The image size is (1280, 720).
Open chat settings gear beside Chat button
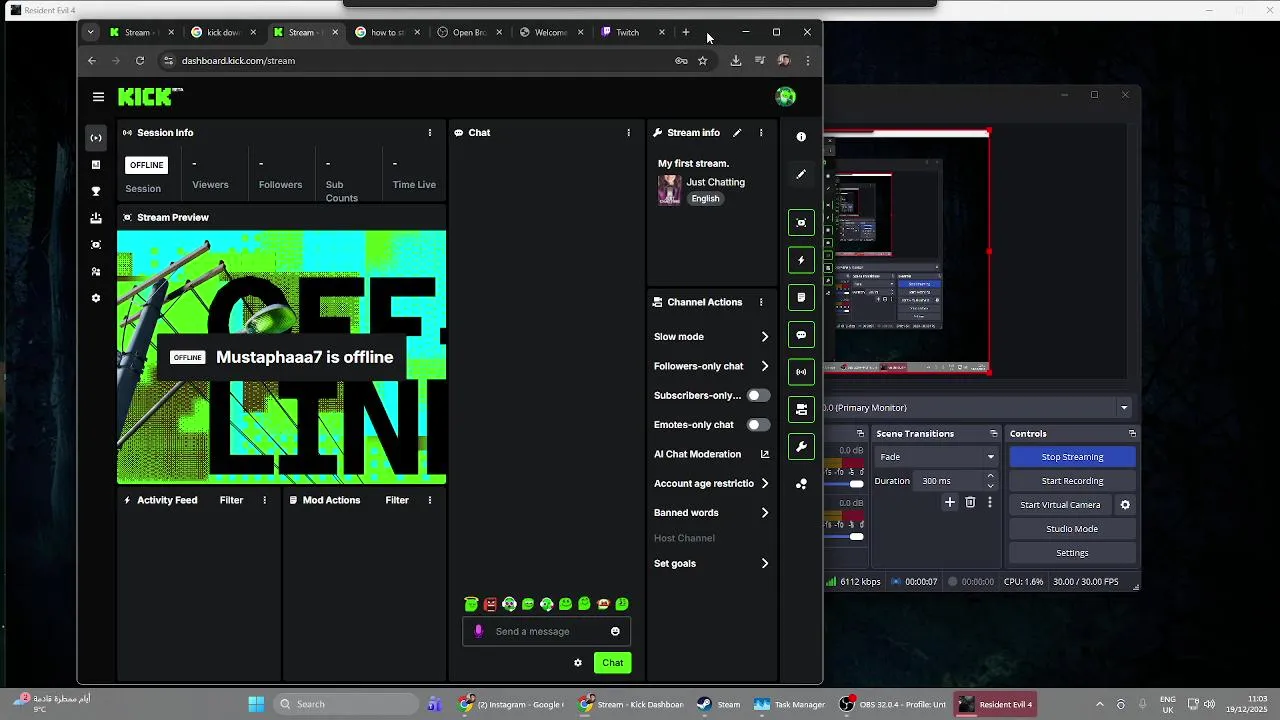coord(578,662)
